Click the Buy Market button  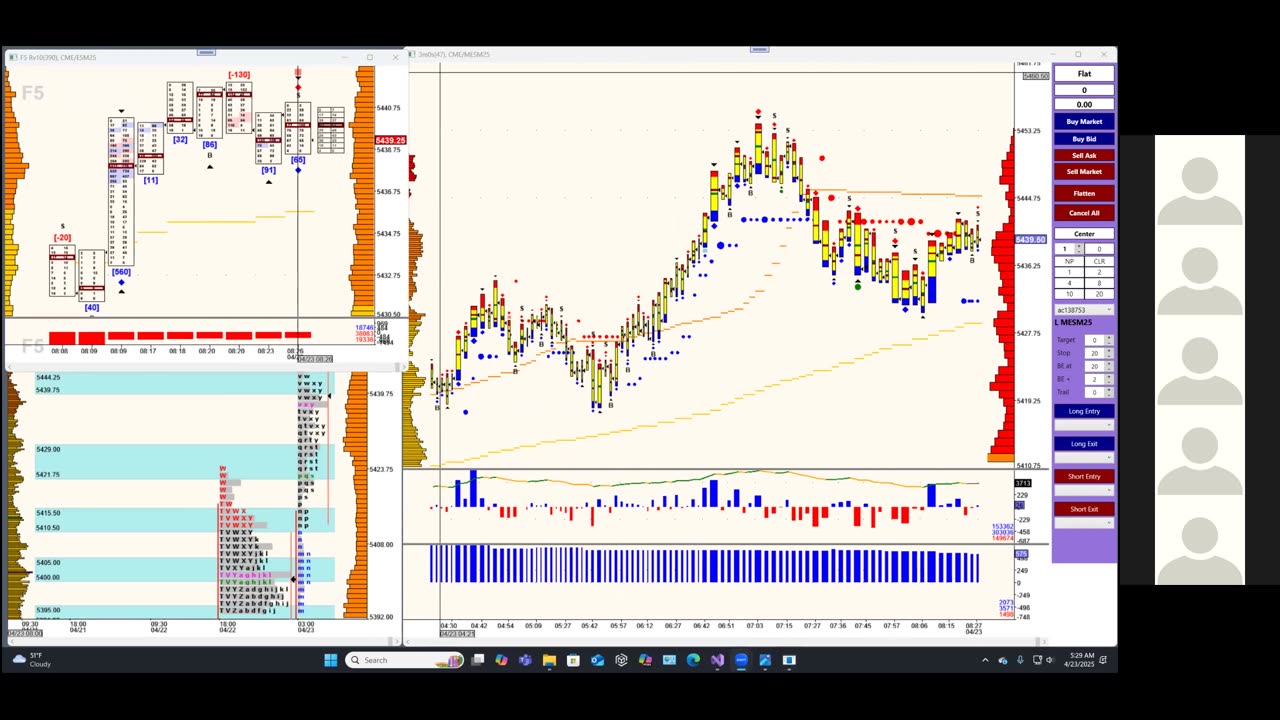pyautogui.click(x=1084, y=122)
